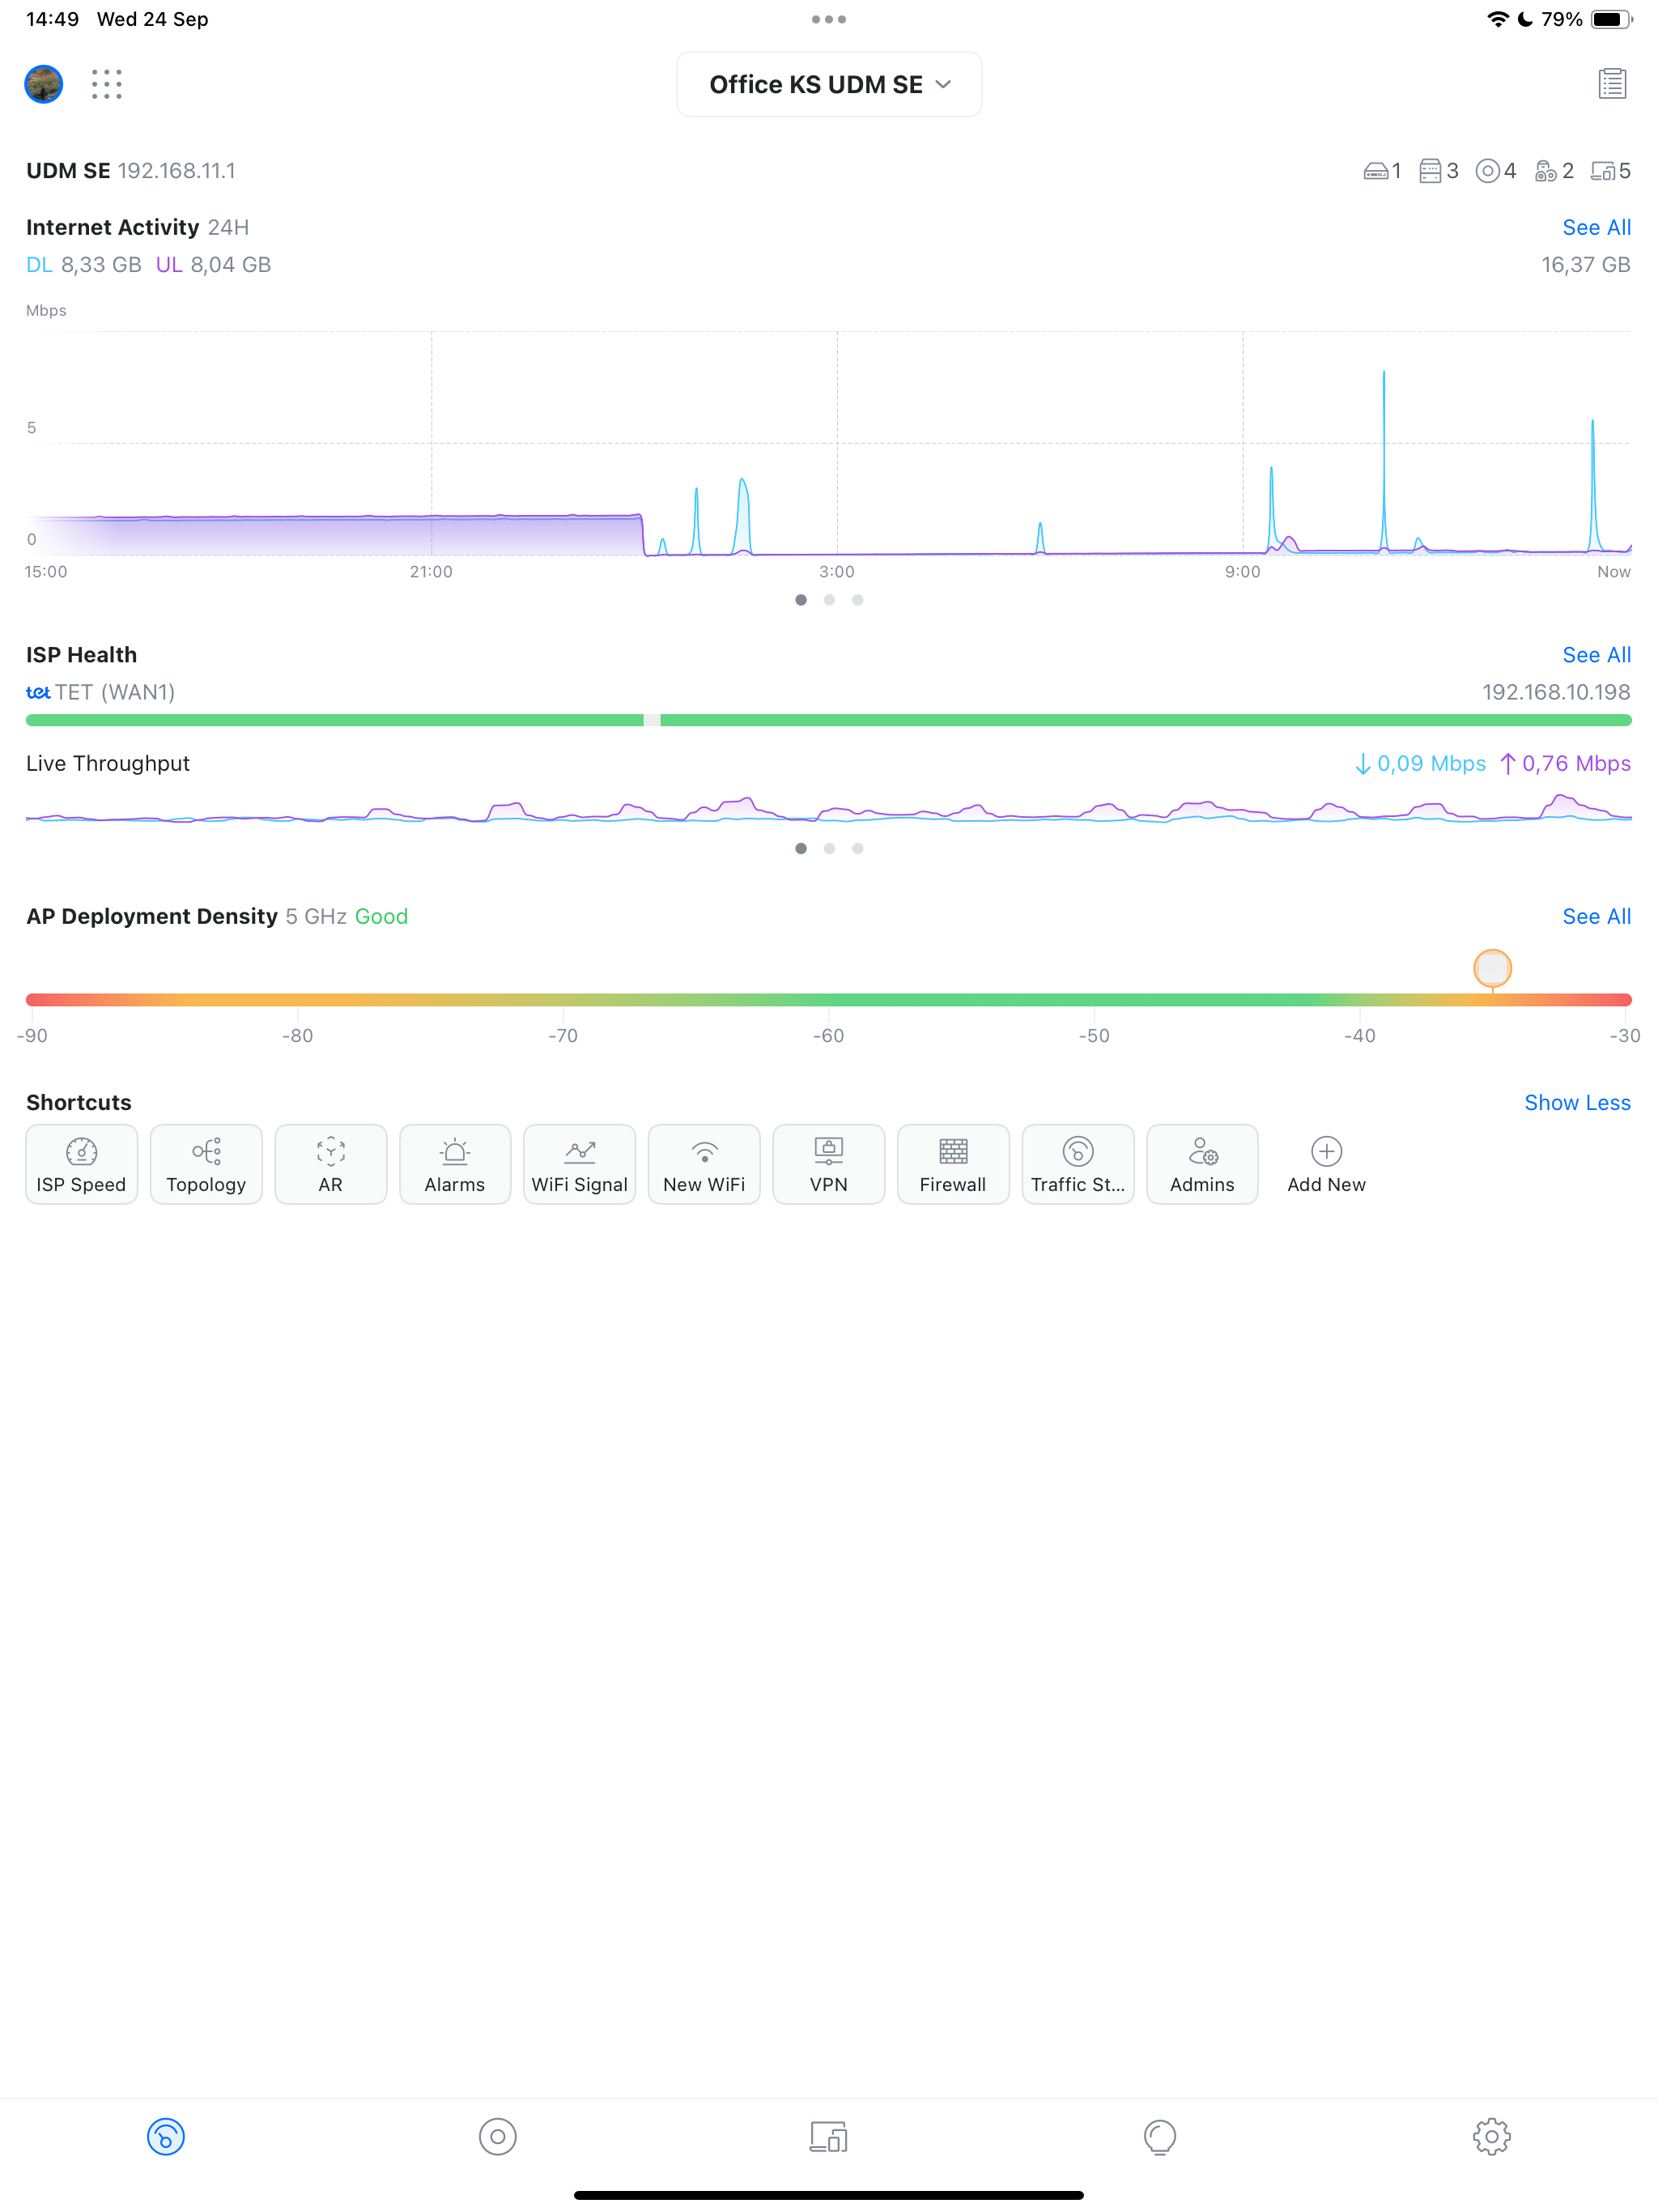Tap the profile avatar top left
The image size is (1658, 2212).
pos(43,84)
